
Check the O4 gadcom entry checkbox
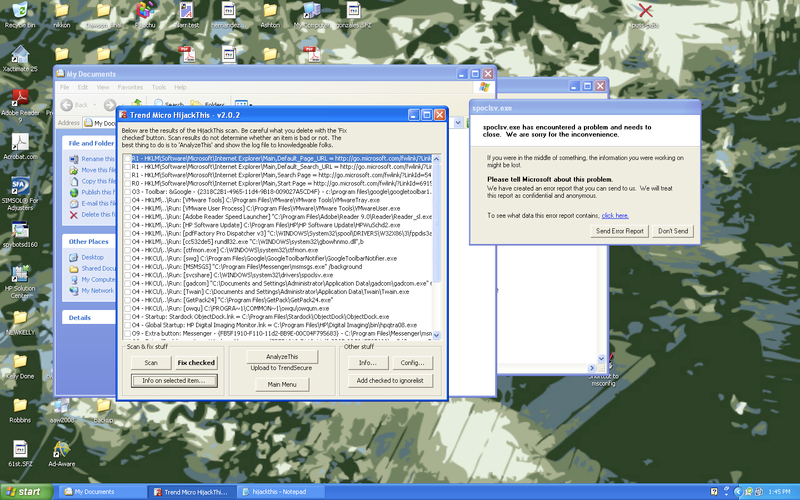click(127, 283)
